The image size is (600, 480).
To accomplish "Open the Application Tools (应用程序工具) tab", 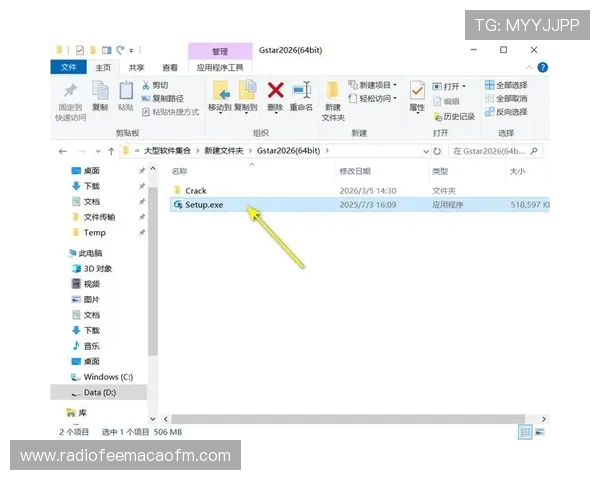I will 220,68.
